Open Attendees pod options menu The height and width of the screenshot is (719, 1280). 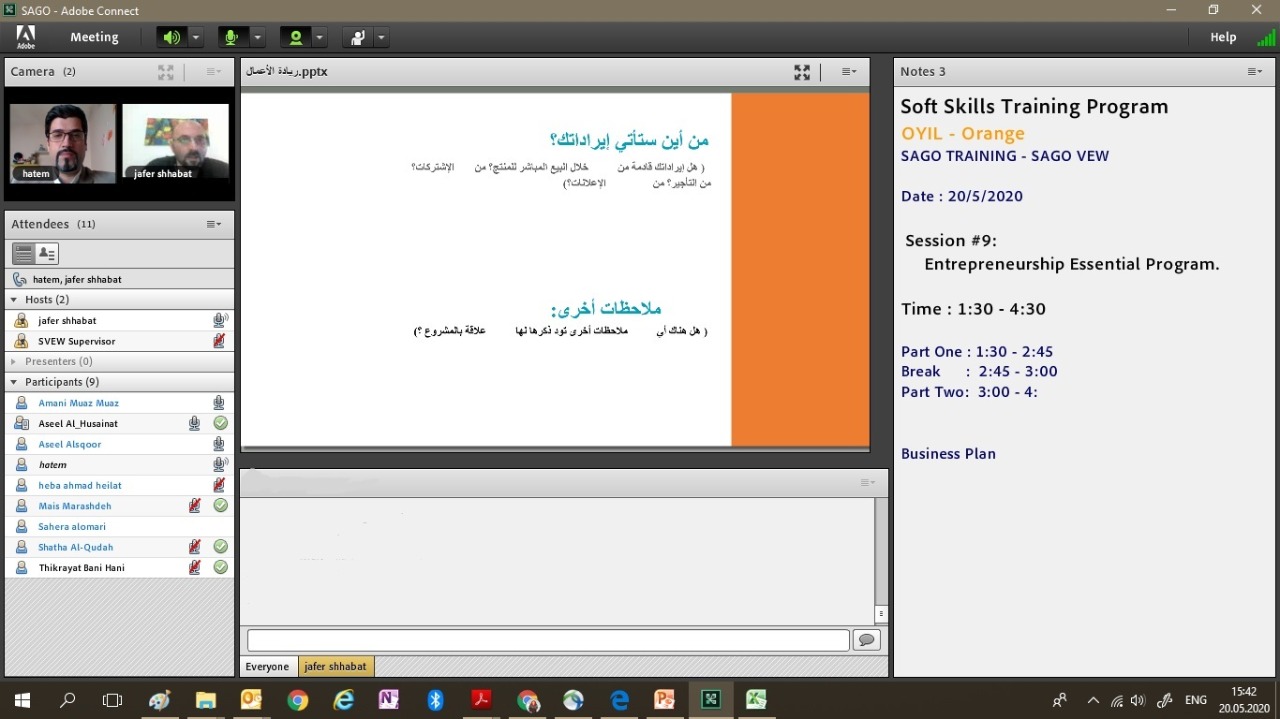point(214,224)
